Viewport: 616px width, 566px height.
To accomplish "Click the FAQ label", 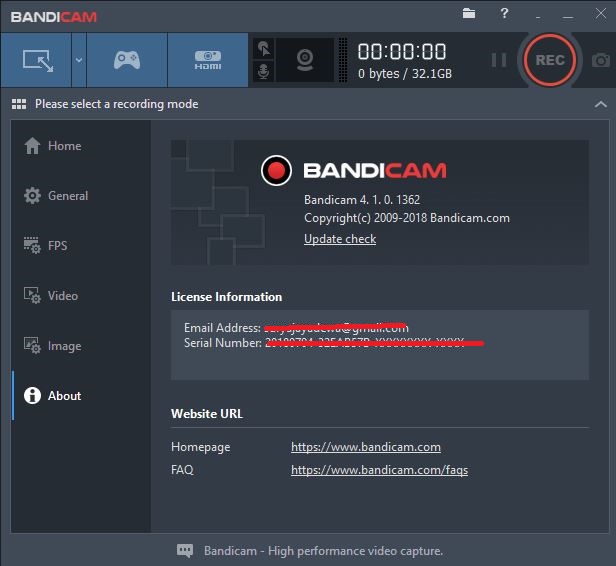I will coord(182,470).
